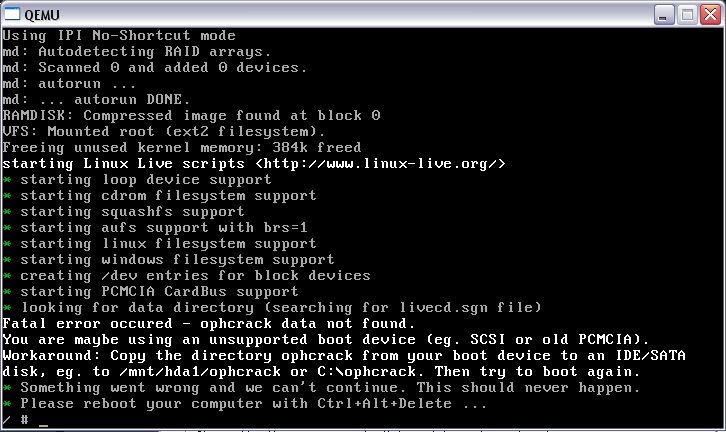726x432 pixels.
Task: Maximize the QEMU window
Action: point(687,15)
